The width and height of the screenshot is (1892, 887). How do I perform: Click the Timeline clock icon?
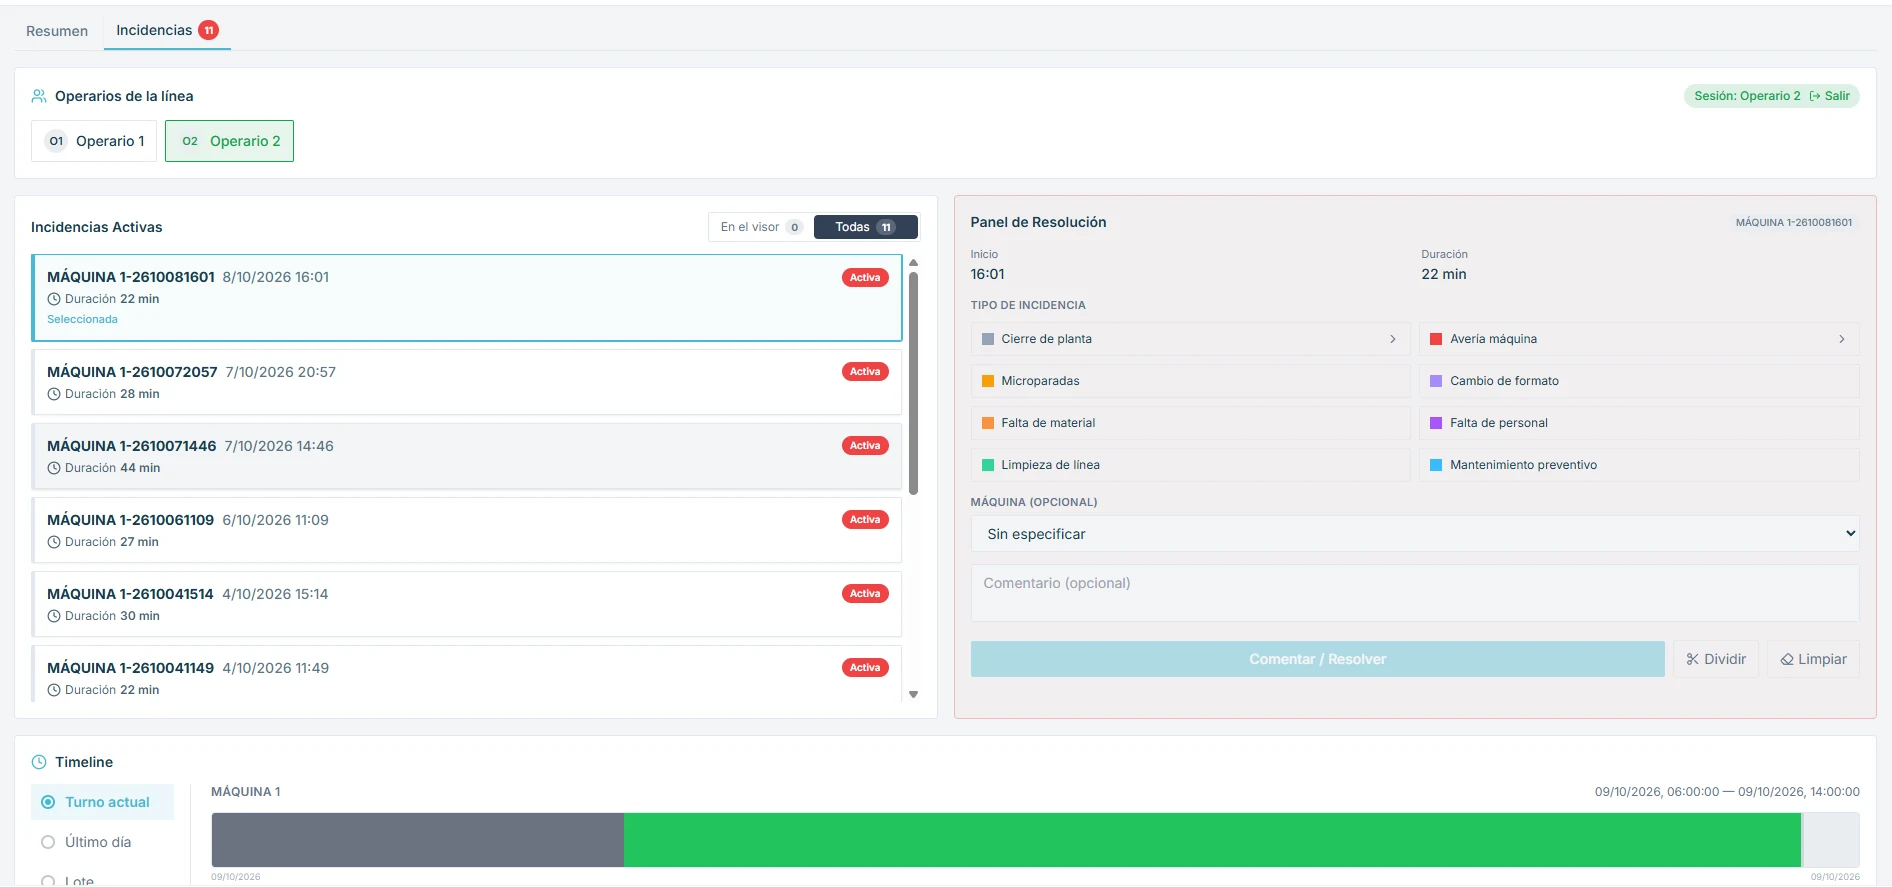(x=39, y=762)
